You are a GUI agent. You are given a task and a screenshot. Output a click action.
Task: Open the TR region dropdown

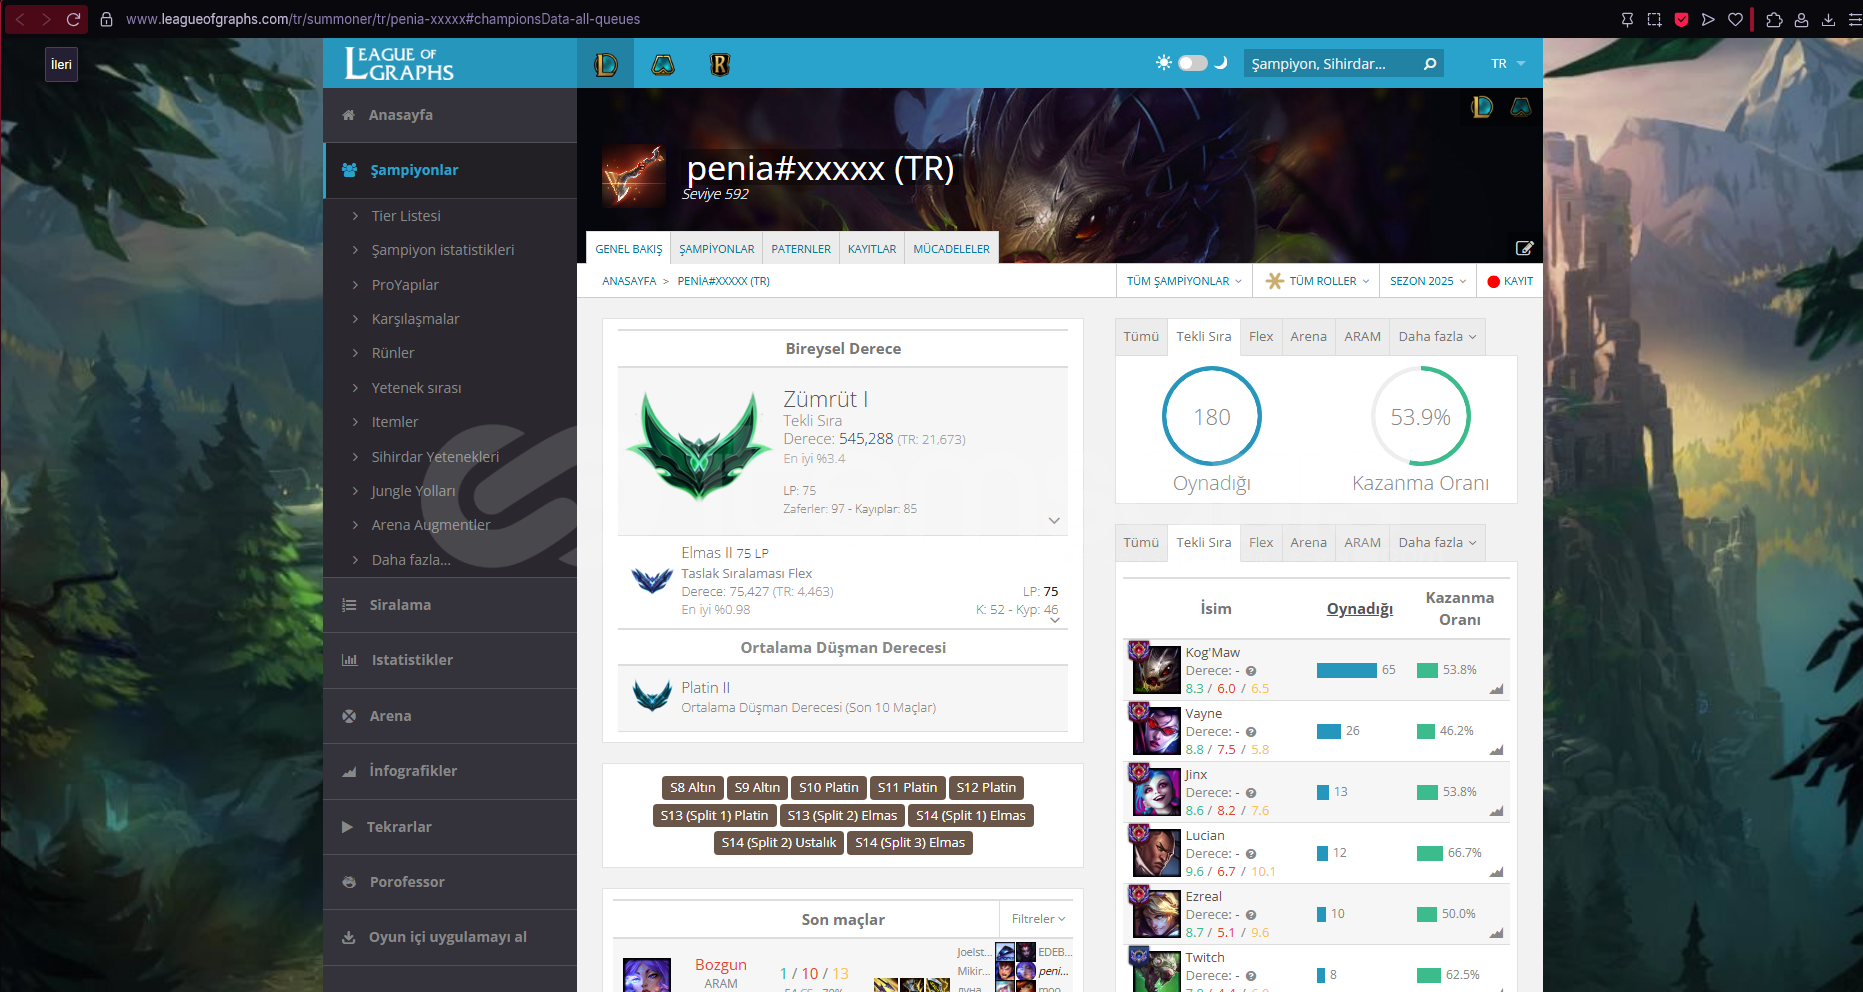point(1508,64)
